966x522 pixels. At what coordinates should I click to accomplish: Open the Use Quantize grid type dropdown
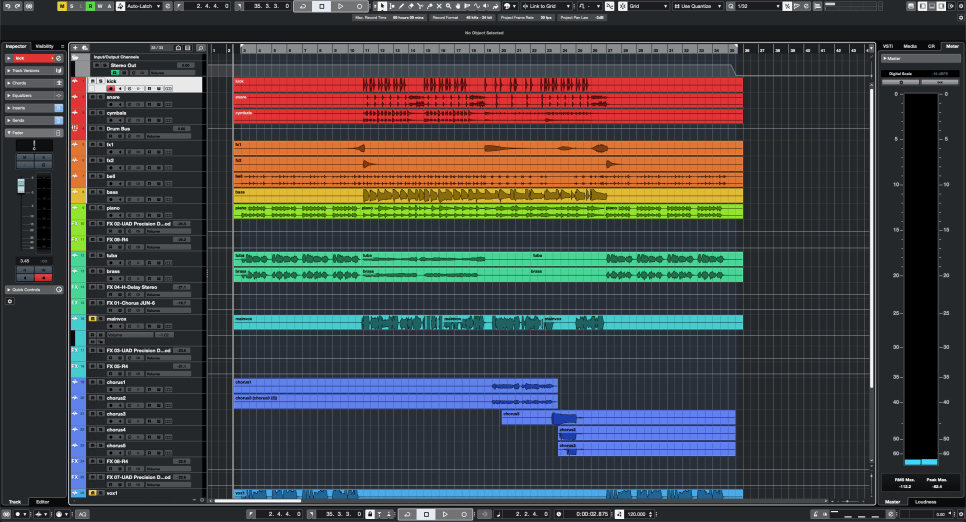tap(697, 6)
